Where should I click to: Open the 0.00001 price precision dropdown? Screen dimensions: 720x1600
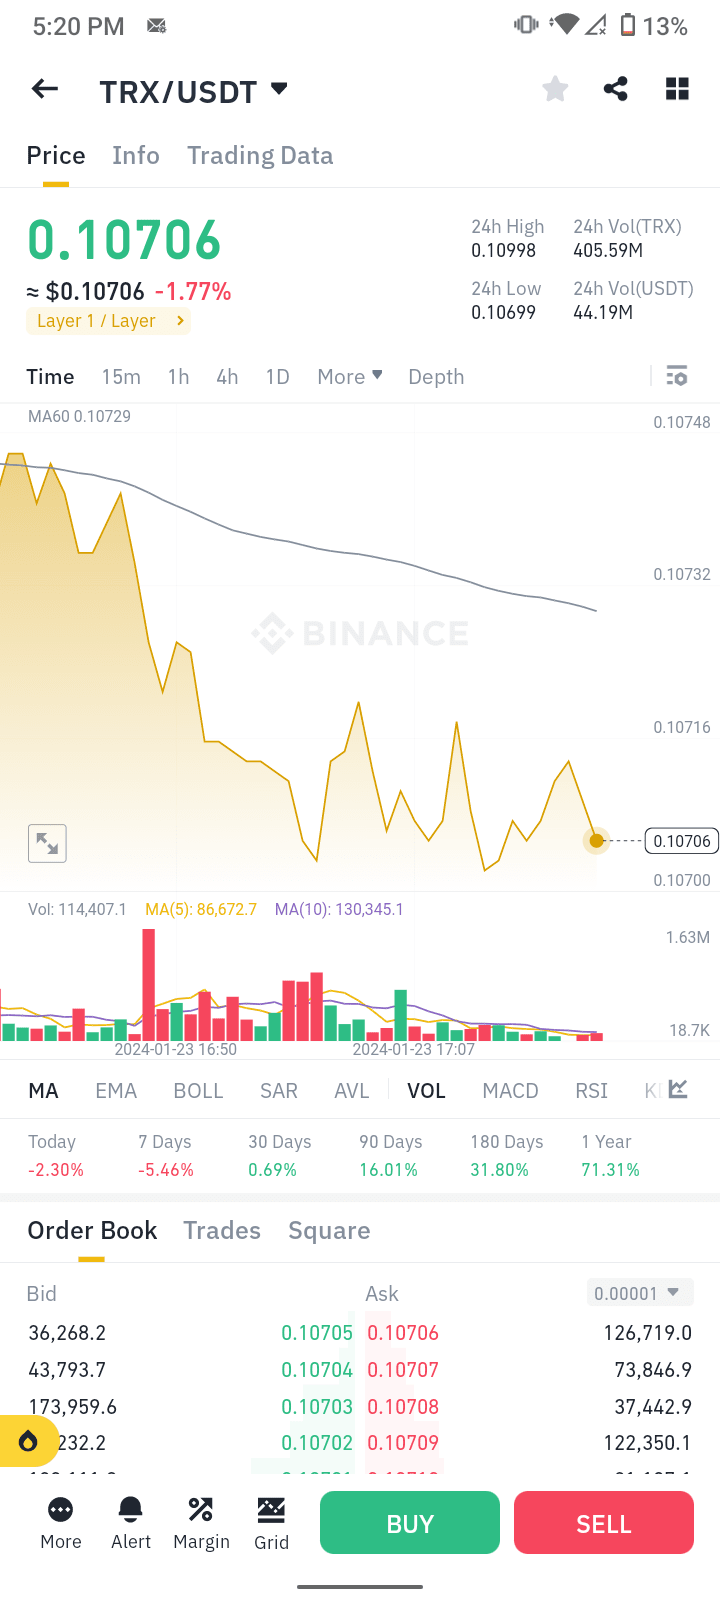tap(639, 1293)
